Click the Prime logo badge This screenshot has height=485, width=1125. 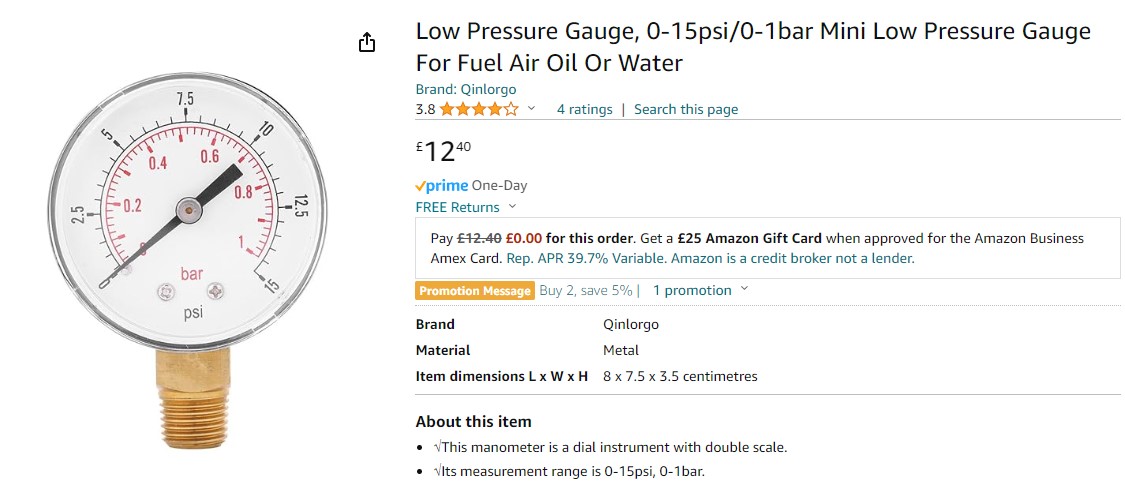tap(441, 185)
